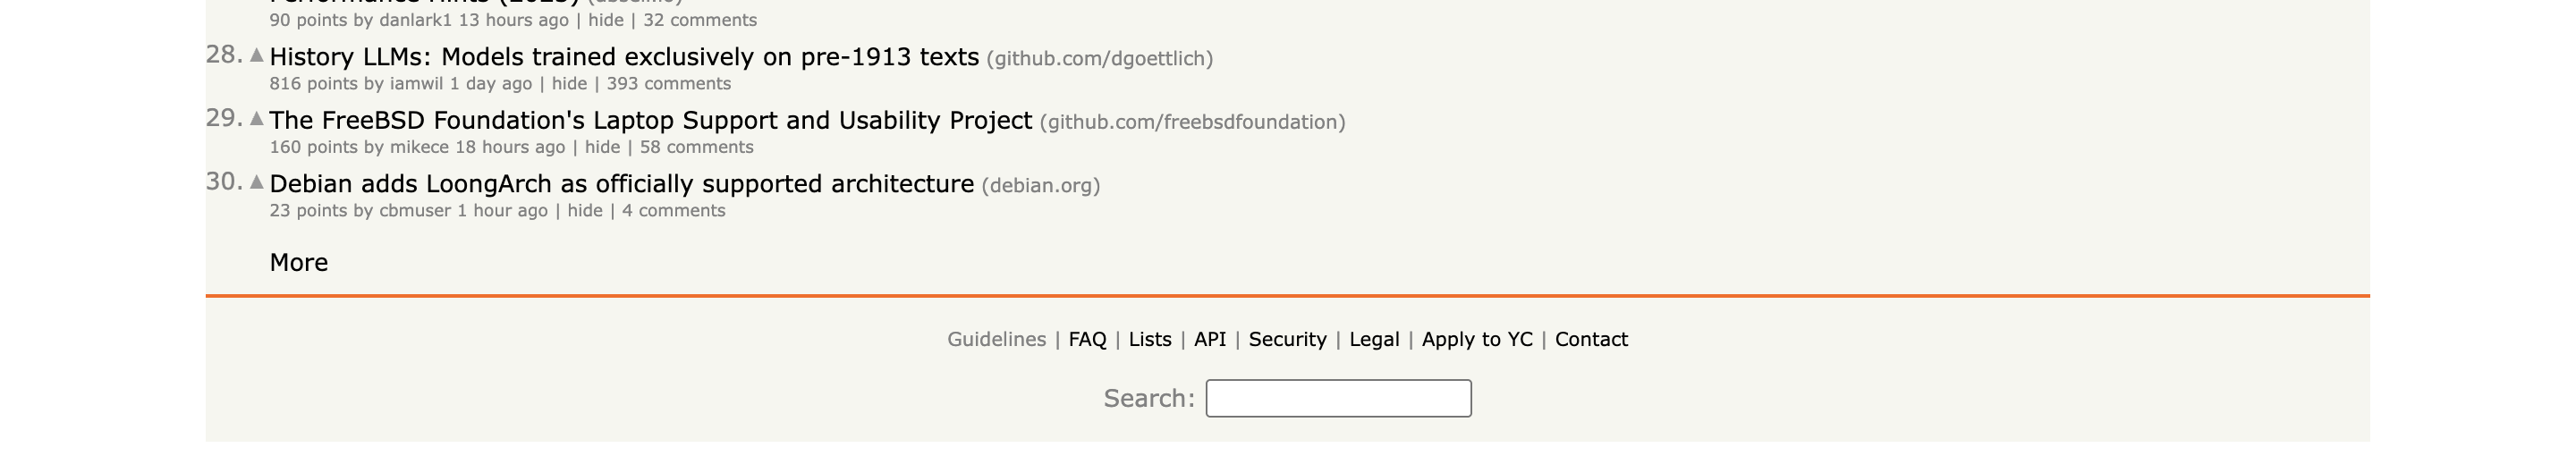Open History LLMs pre-1913 texts article
This screenshot has height=456, width=2576.
(624, 57)
